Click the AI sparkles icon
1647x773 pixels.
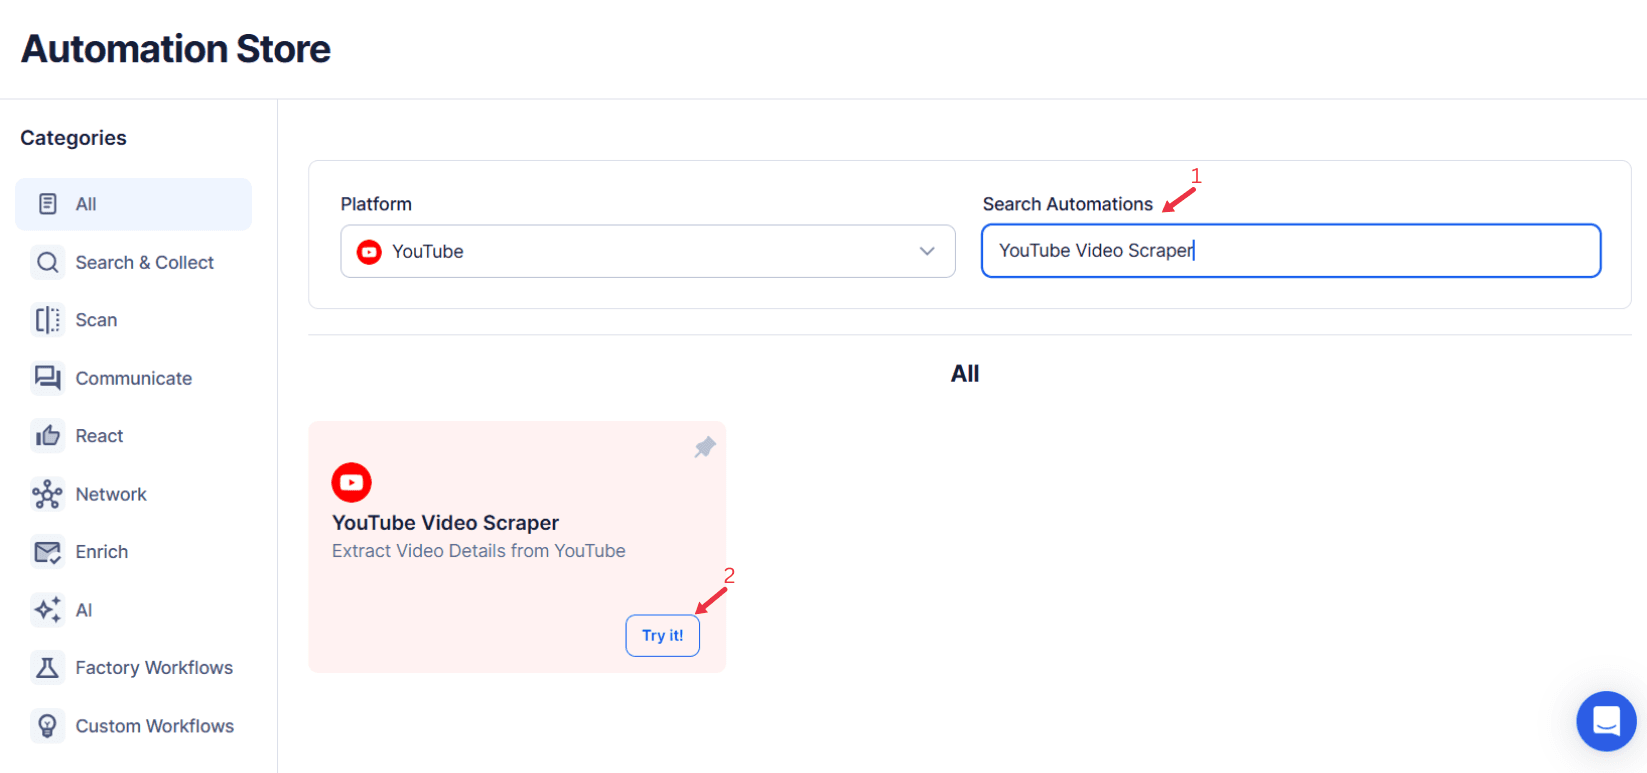pyautogui.click(x=47, y=610)
